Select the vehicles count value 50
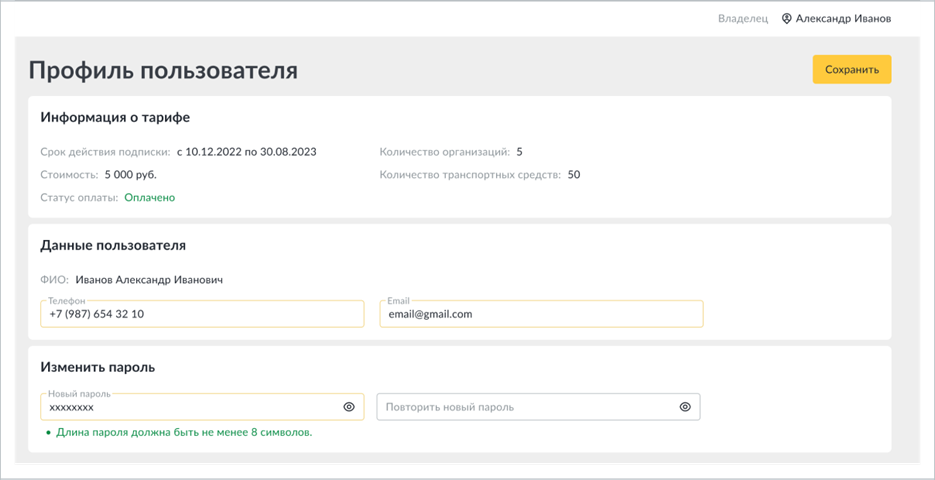This screenshot has width=935, height=480. coord(574,175)
